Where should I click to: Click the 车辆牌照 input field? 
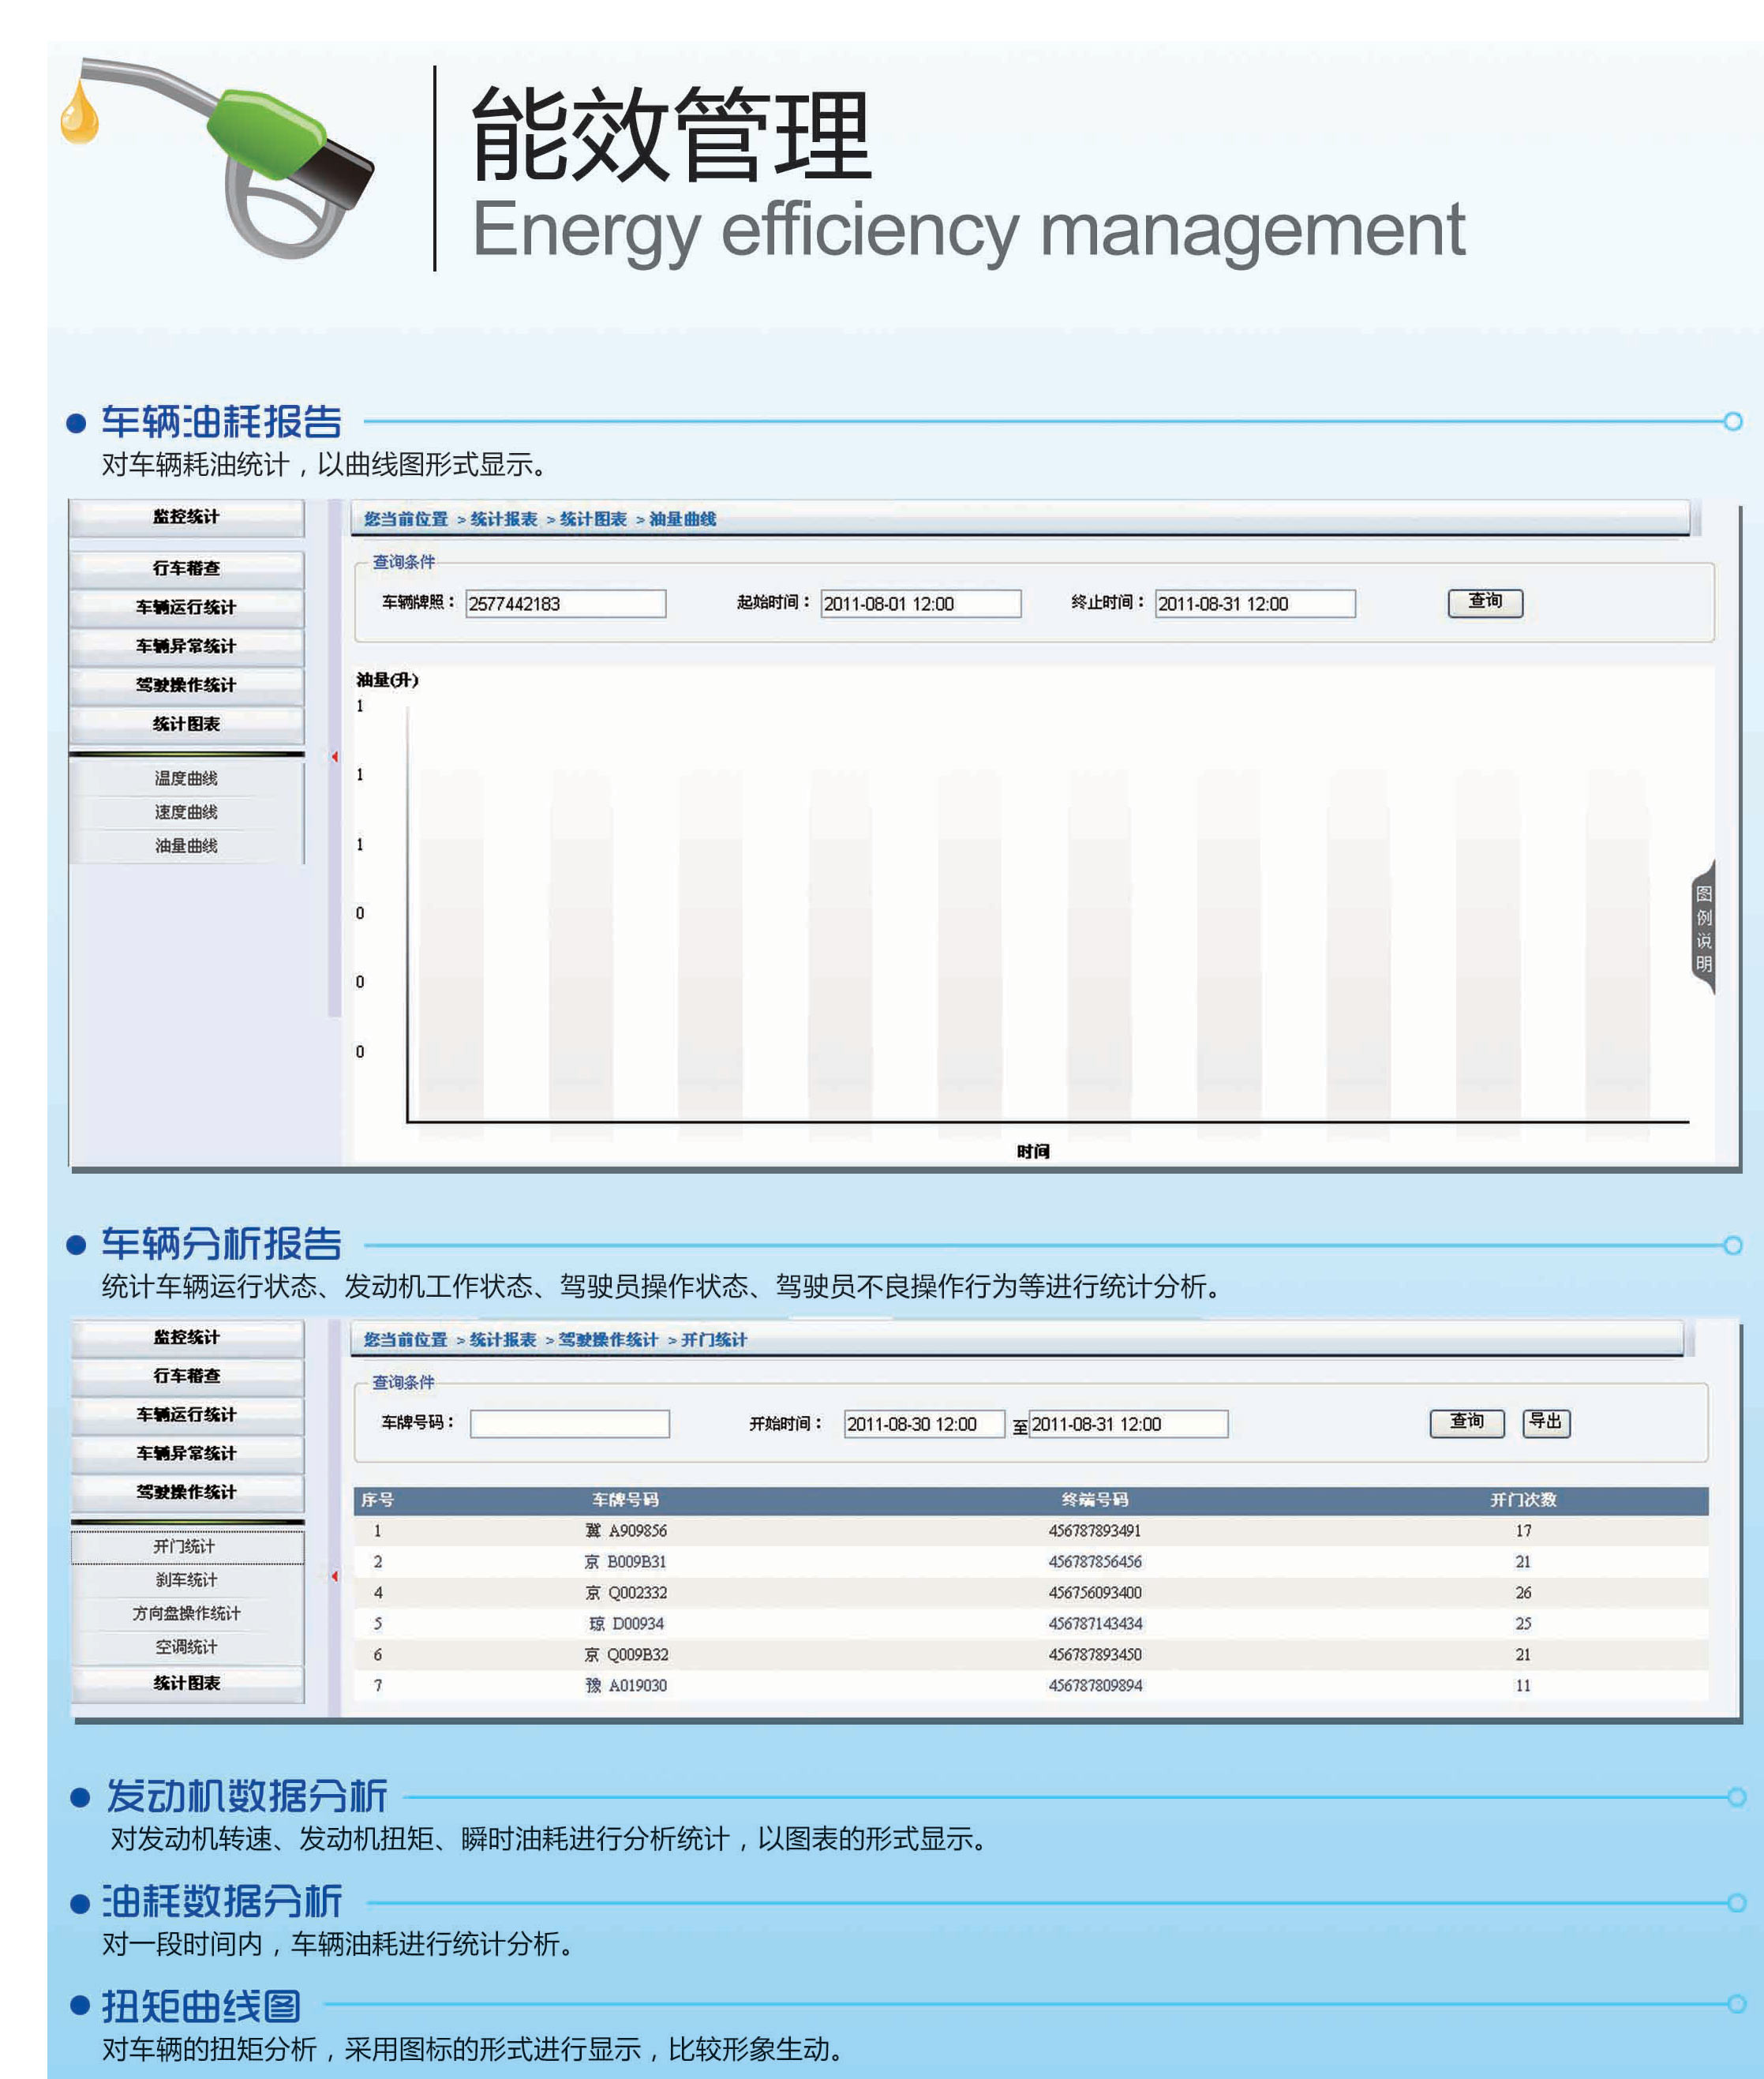pyautogui.click(x=565, y=604)
